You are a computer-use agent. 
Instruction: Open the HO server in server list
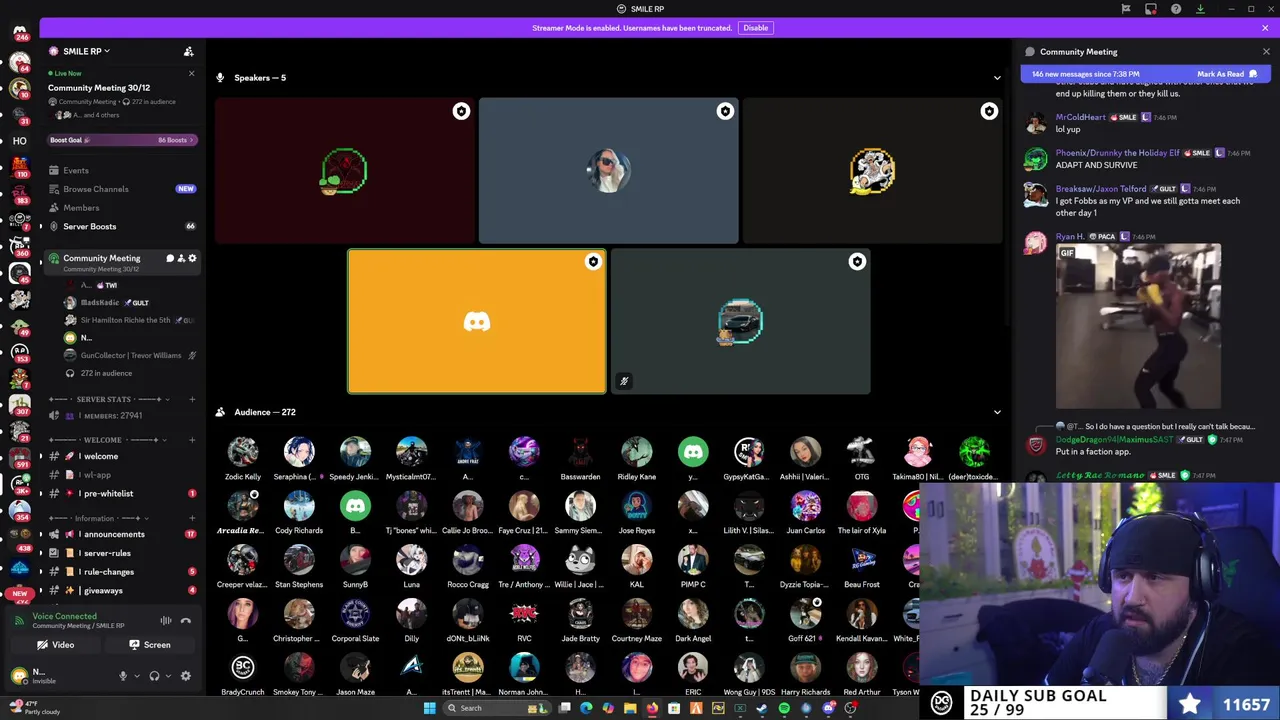(19, 141)
